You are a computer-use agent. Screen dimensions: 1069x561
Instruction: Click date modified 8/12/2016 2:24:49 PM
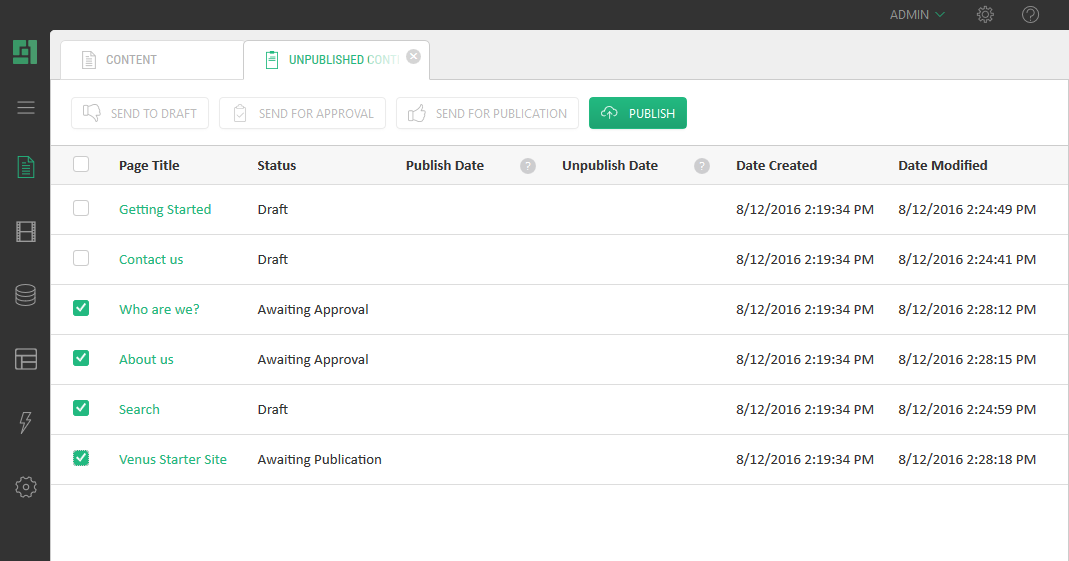click(967, 209)
